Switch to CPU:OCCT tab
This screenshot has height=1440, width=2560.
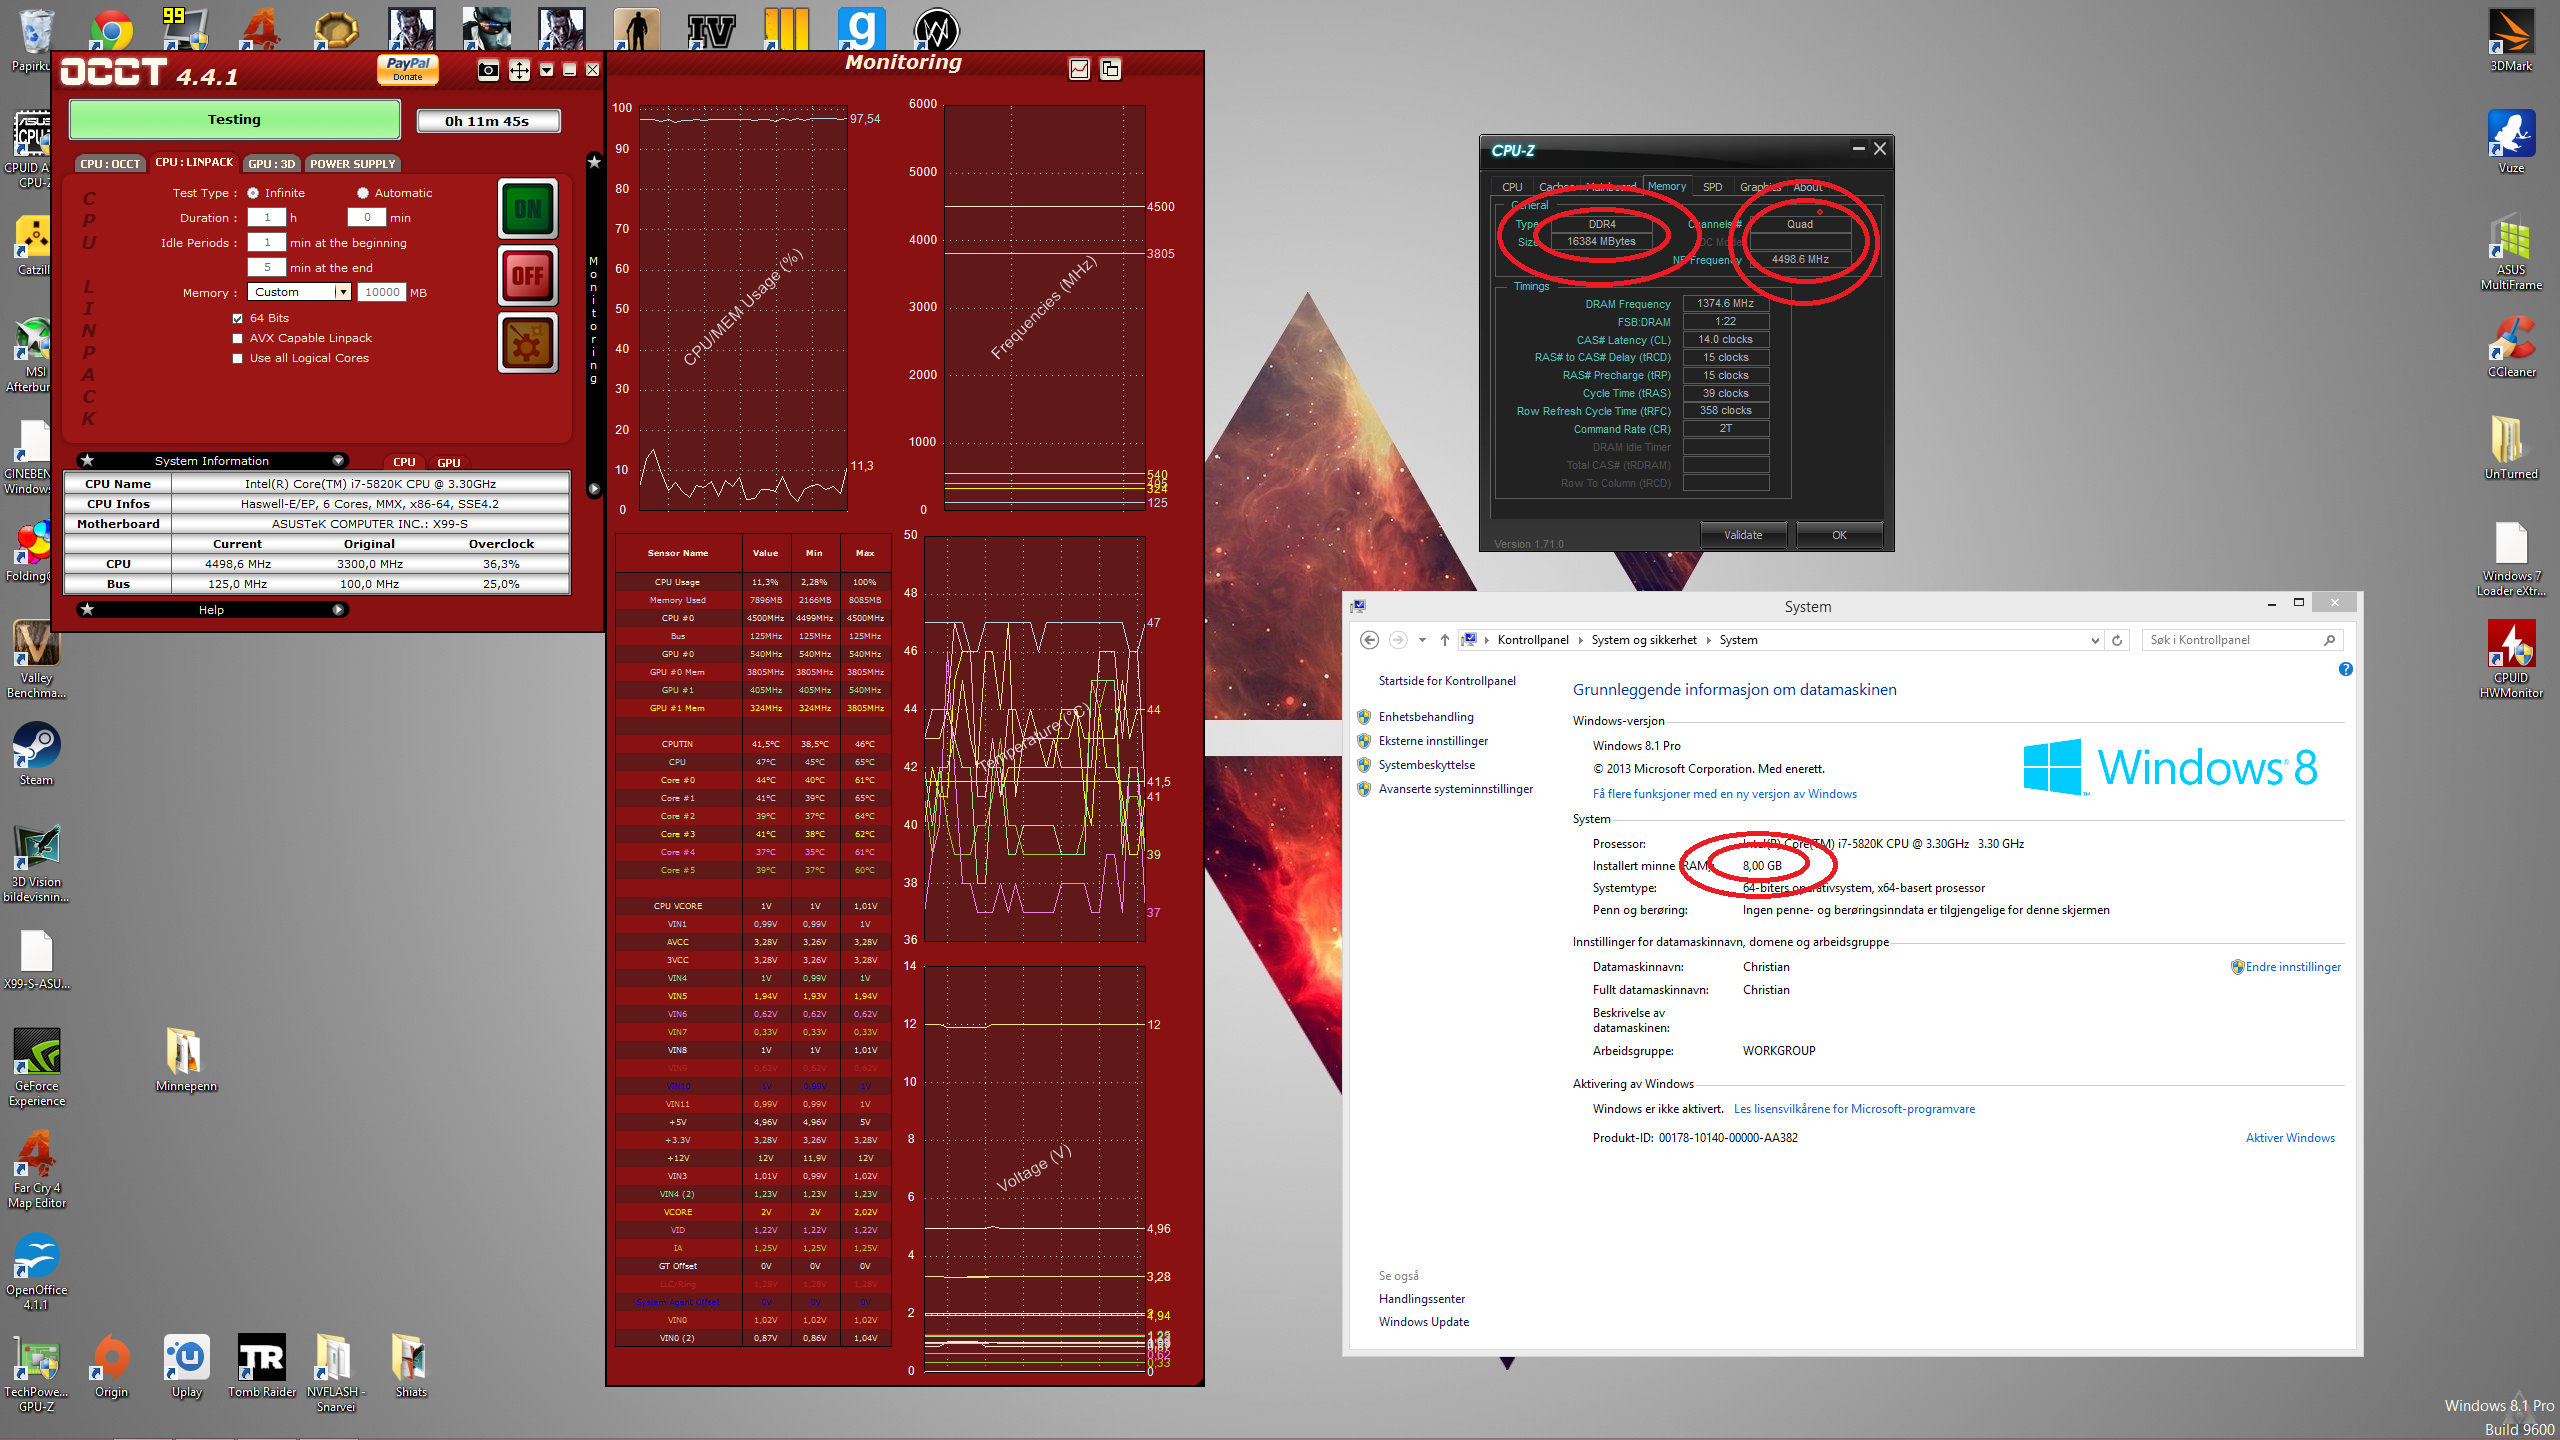coord(110,164)
